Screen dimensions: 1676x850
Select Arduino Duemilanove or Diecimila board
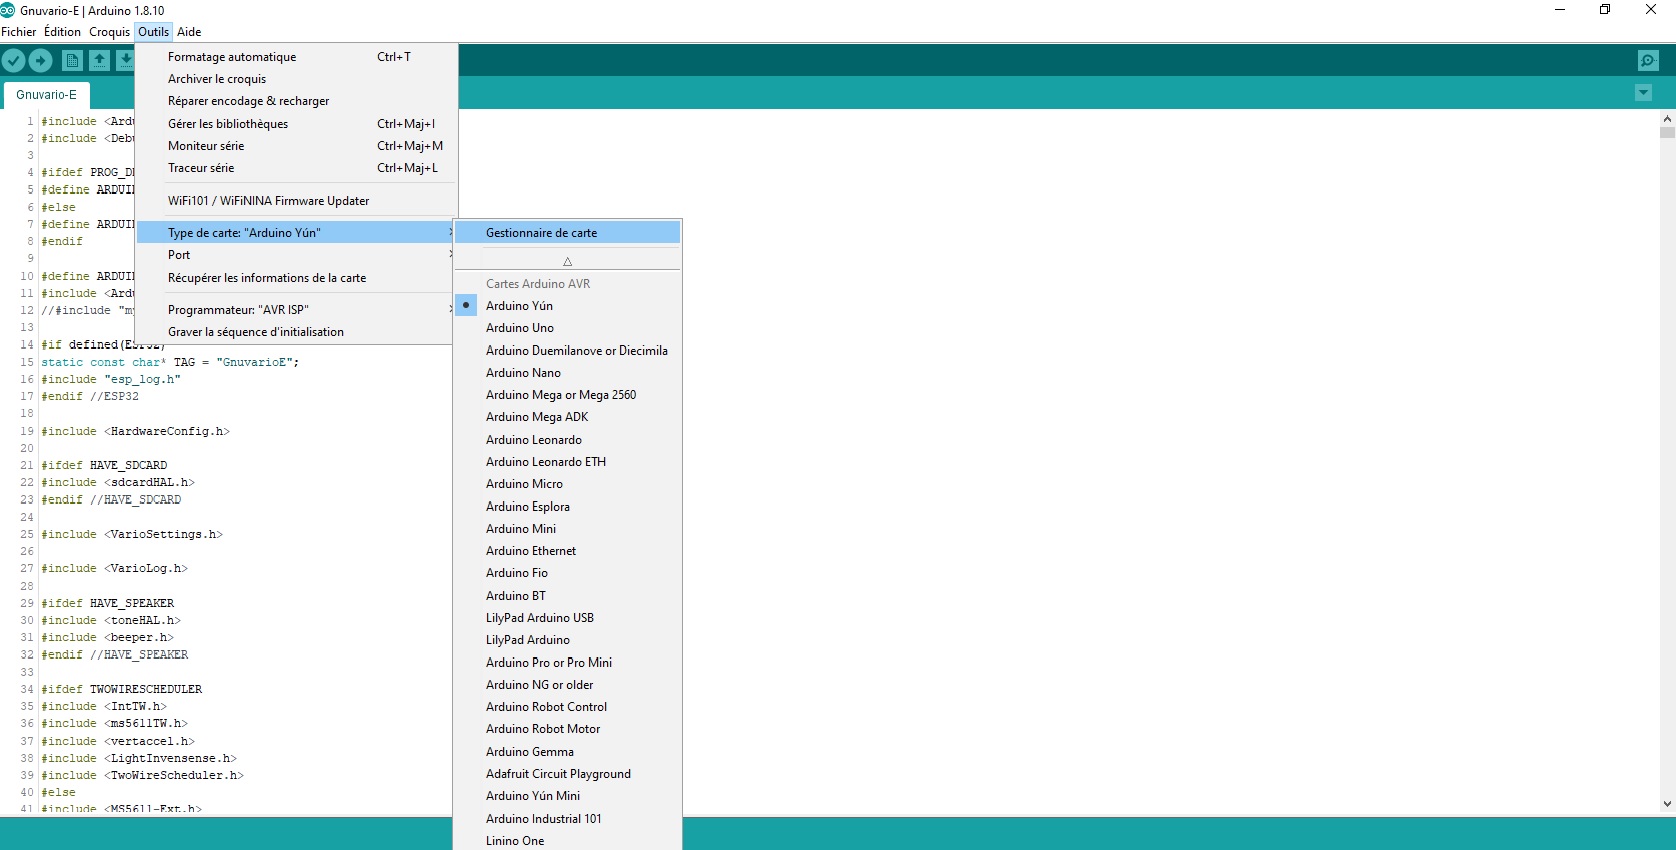coord(567,351)
